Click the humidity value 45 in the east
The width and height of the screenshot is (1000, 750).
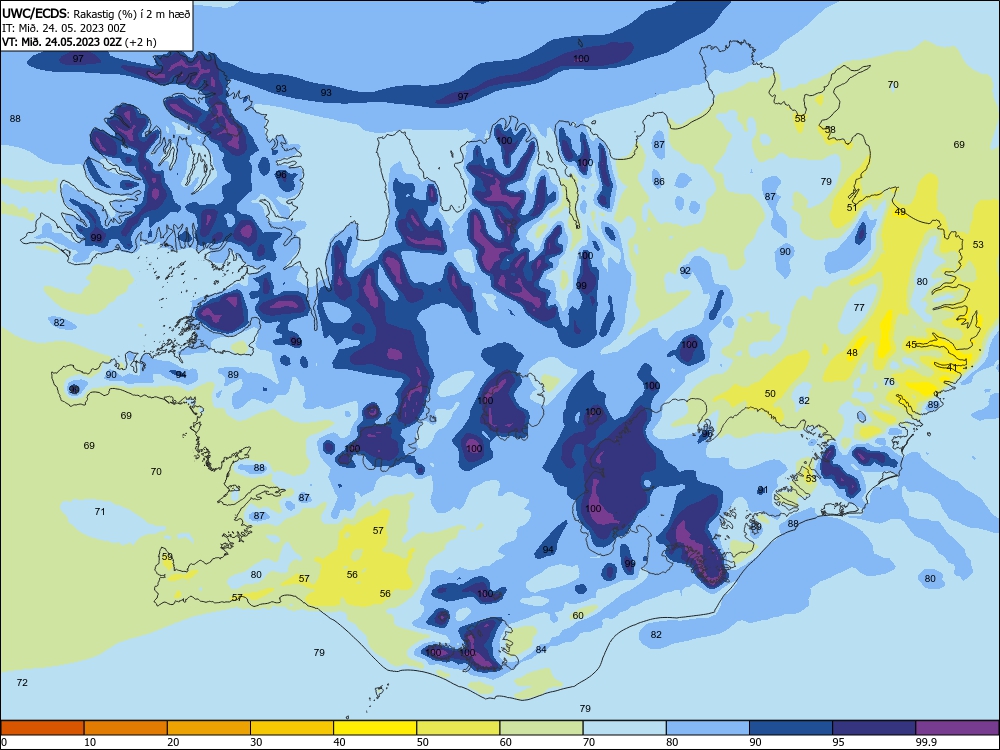tap(911, 344)
